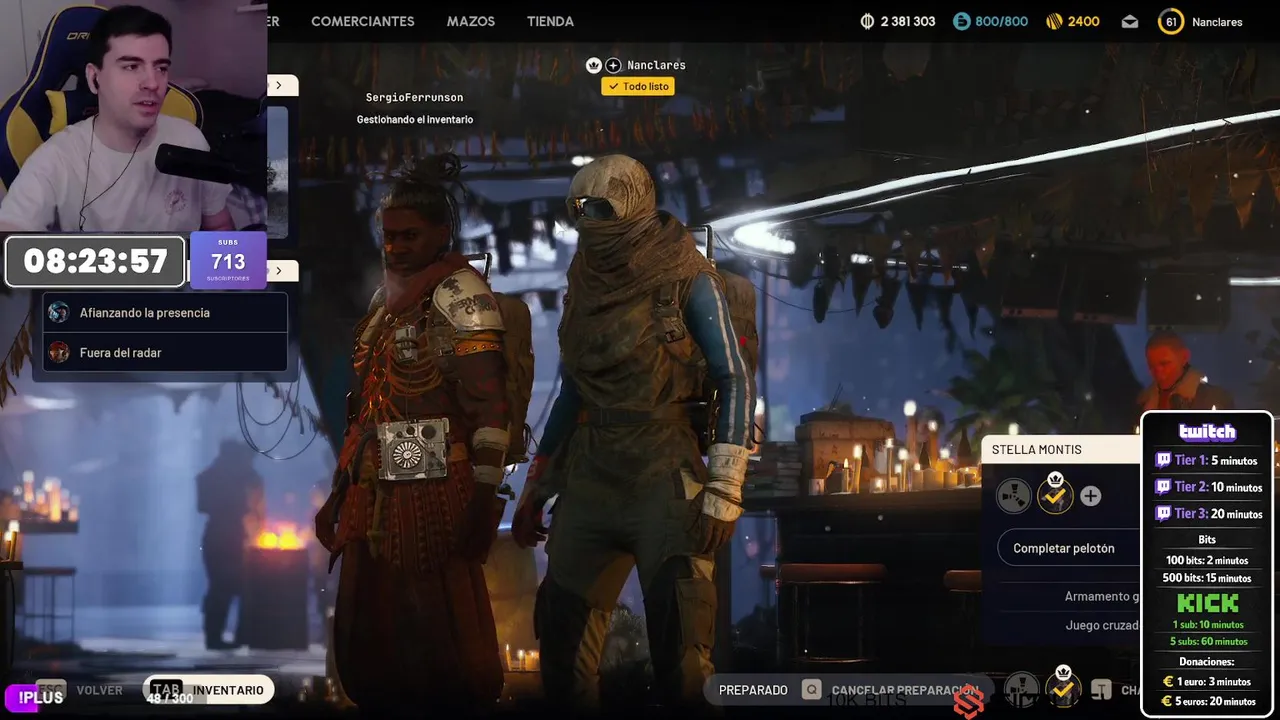Screen dimensions: 1280x720
Task: Select the crowned checkmark squad member under Stella Montis
Action: point(1055,494)
